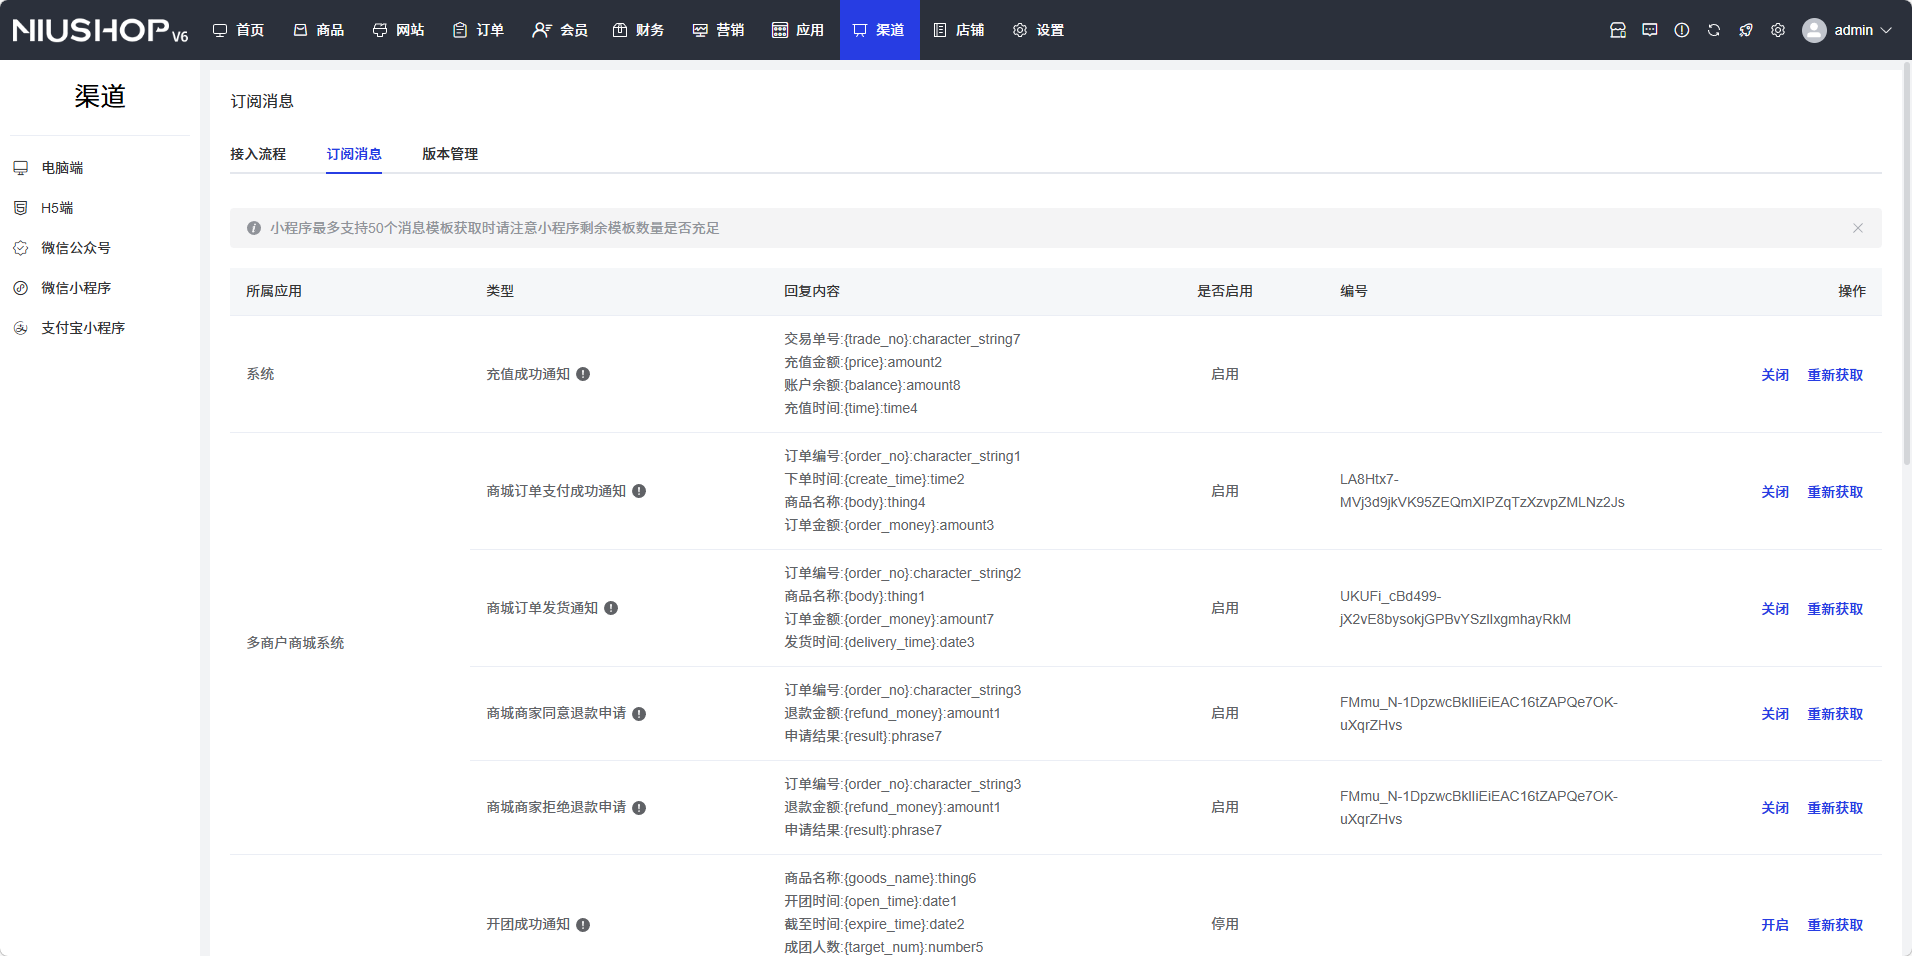Screen dimensions: 1912x956
Task: Open 微信公众号 in the sidebar
Action: point(76,248)
